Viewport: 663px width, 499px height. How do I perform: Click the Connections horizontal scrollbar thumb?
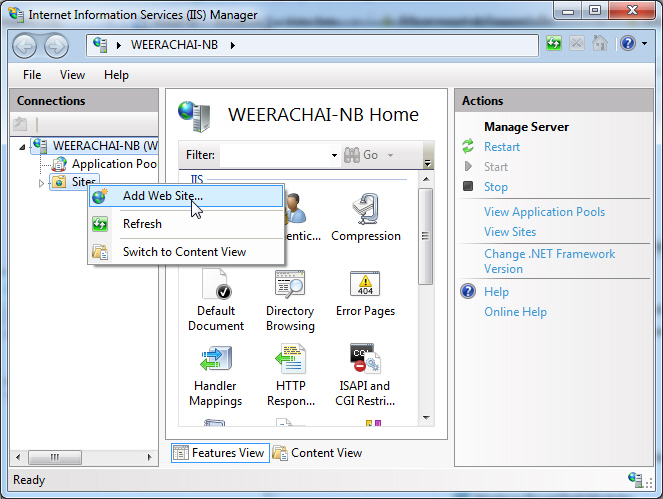tap(55, 457)
